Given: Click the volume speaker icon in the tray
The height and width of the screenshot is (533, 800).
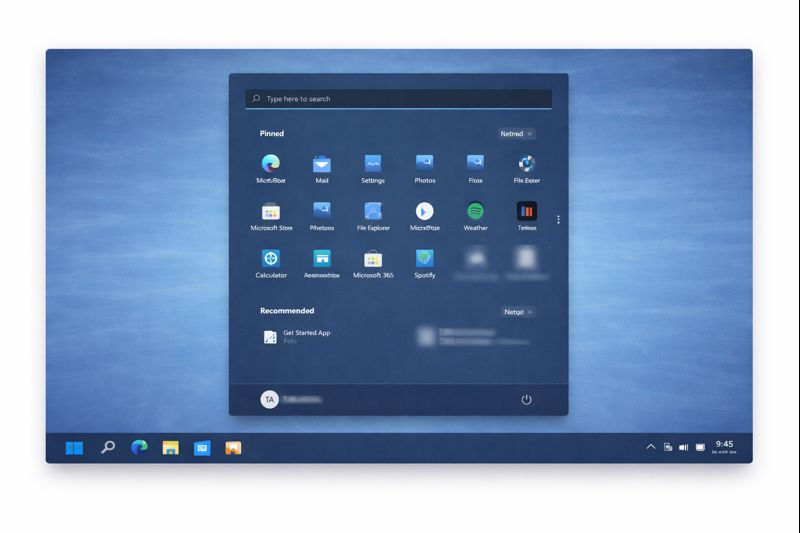Looking at the screenshot, I should [684, 447].
